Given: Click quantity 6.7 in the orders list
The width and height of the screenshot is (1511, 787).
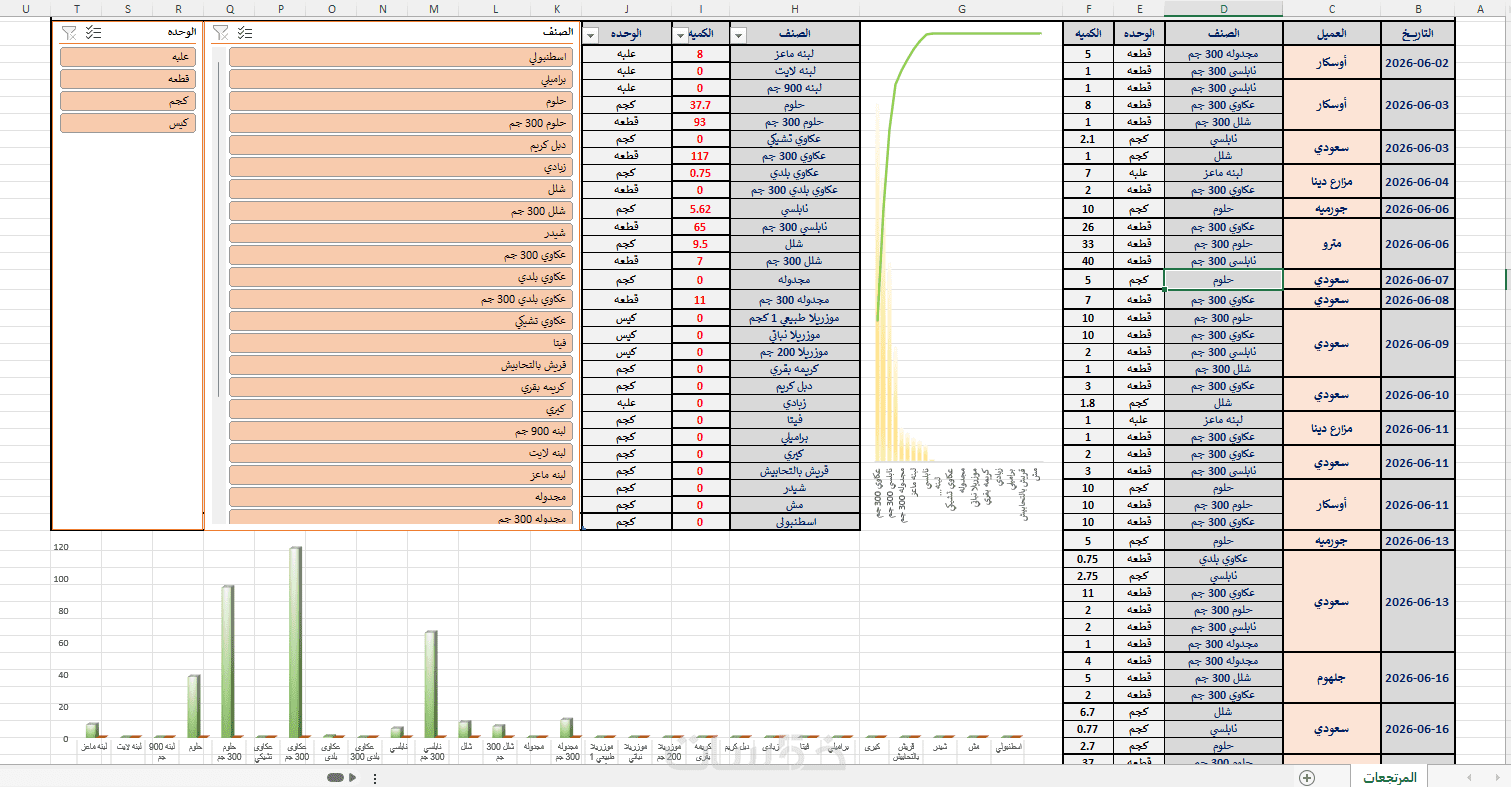Looking at the screenshot, I should (x=1089, y=712).
